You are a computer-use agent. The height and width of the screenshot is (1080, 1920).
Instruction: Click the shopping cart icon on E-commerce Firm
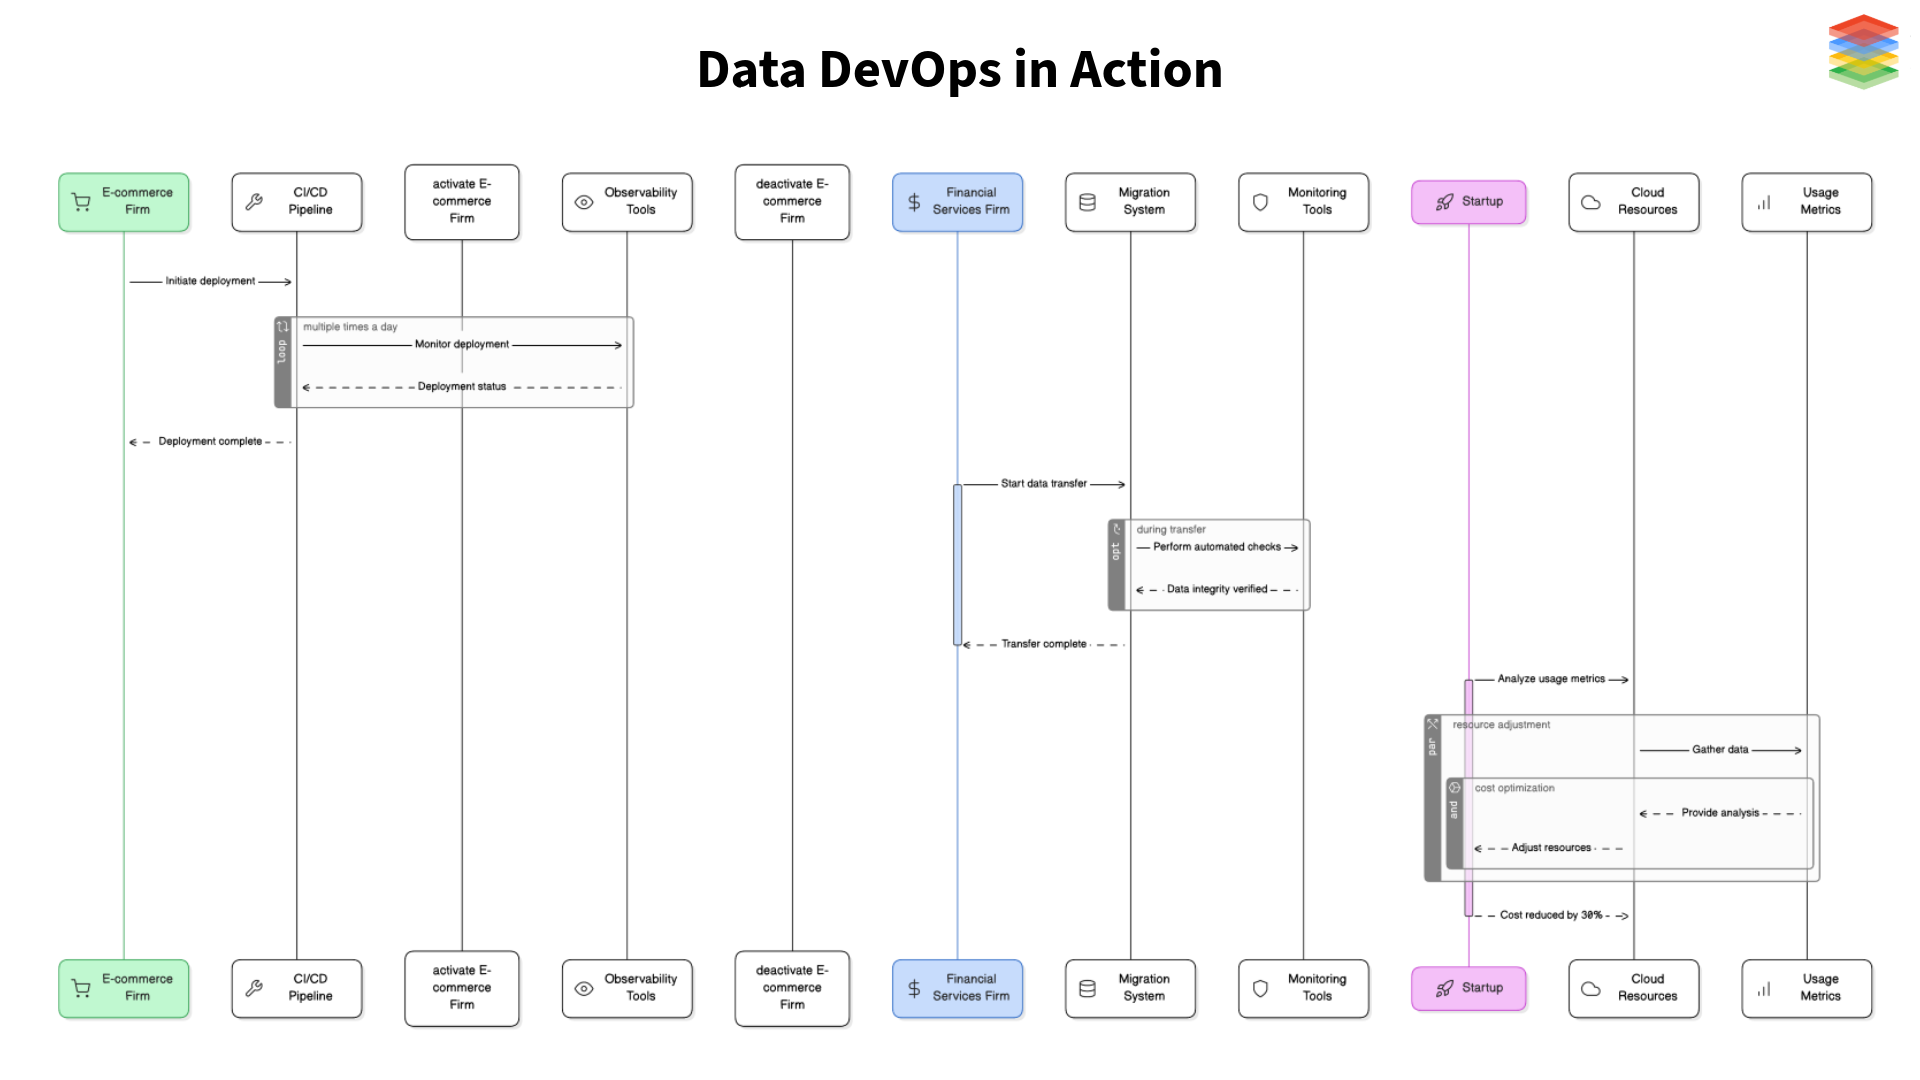[80, 201]
